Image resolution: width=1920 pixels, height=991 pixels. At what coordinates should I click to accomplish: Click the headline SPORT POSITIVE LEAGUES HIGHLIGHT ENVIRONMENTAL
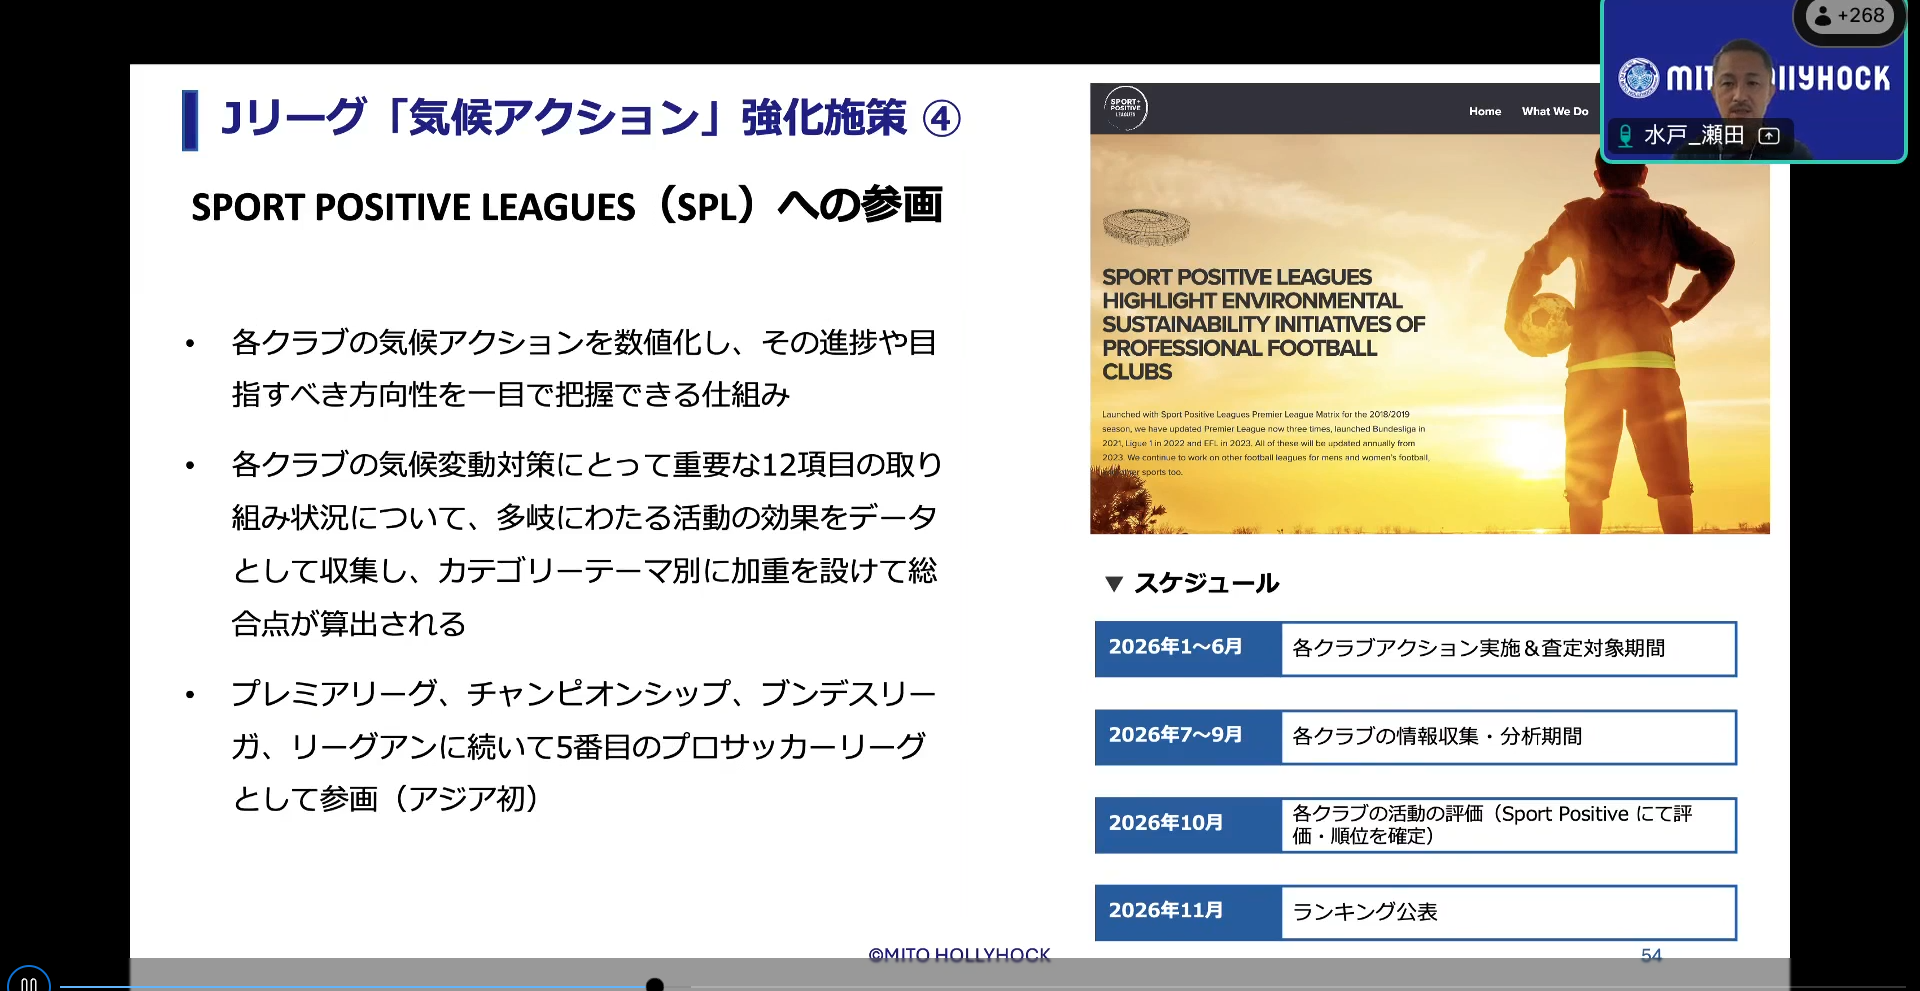pyautogui.click(x=1263, y=324)
